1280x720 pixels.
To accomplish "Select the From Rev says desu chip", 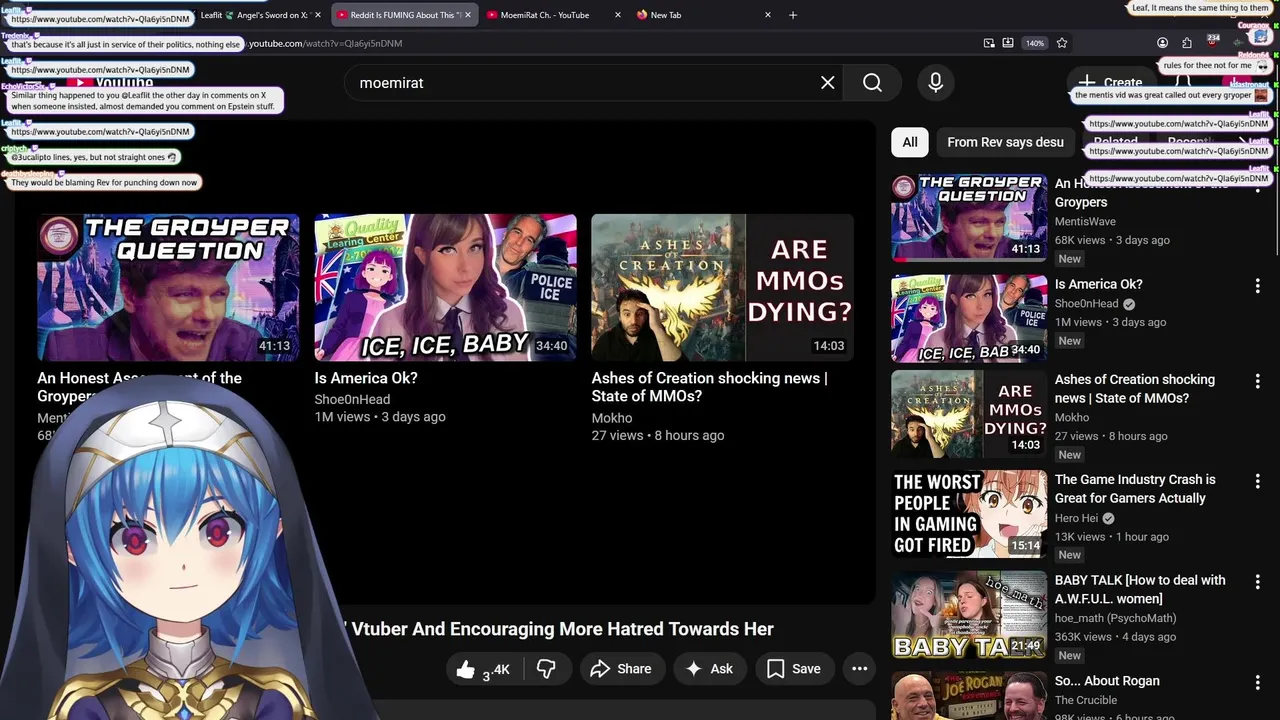I will click(1005, 142).
